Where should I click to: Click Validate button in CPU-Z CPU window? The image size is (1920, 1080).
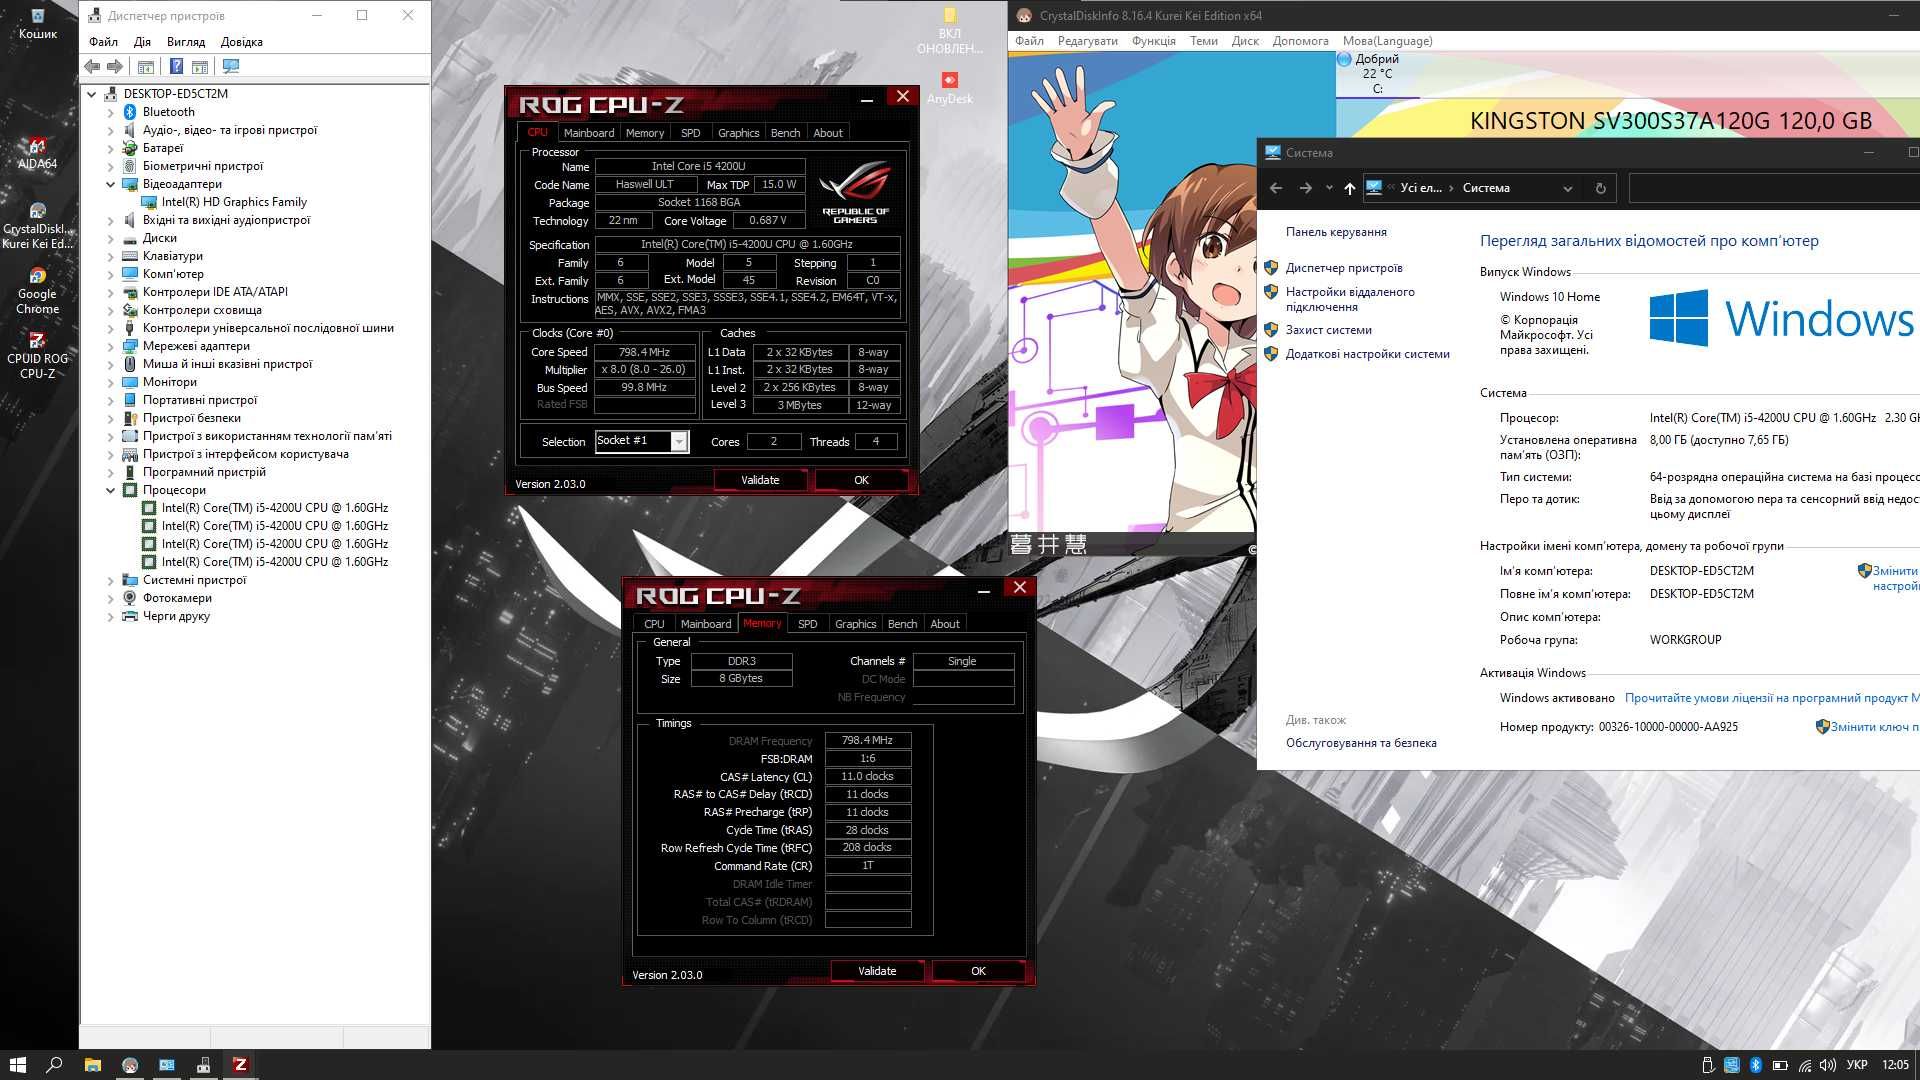click(x=760, y=479)
